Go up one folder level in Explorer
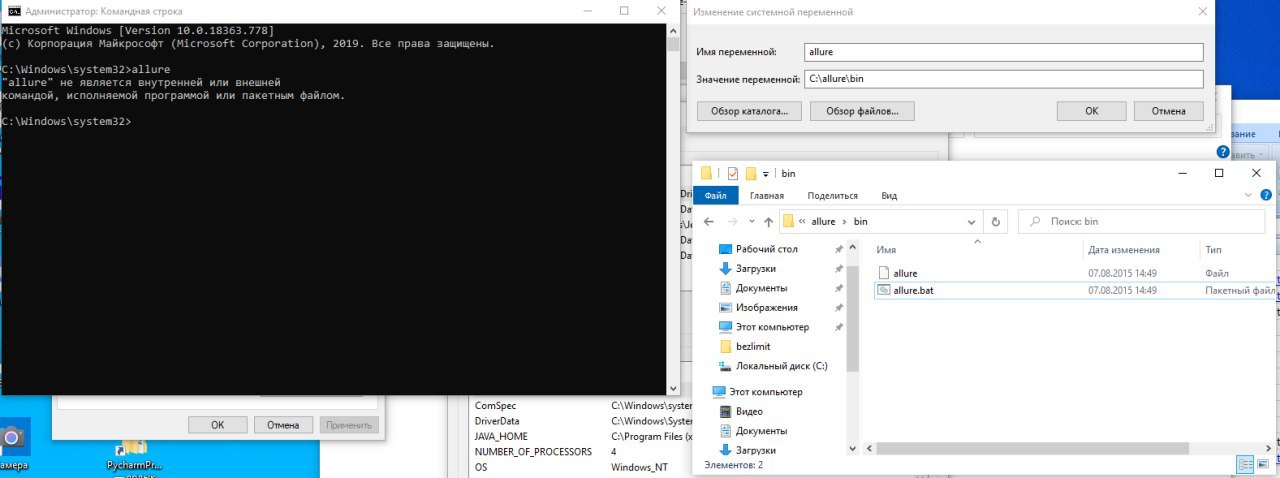Viewport: 1280px width, 478px height. coord(768,222)
